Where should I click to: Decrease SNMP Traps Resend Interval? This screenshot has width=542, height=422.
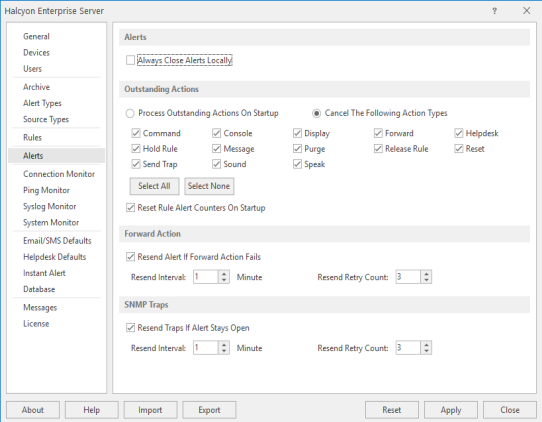coord(224,351)
